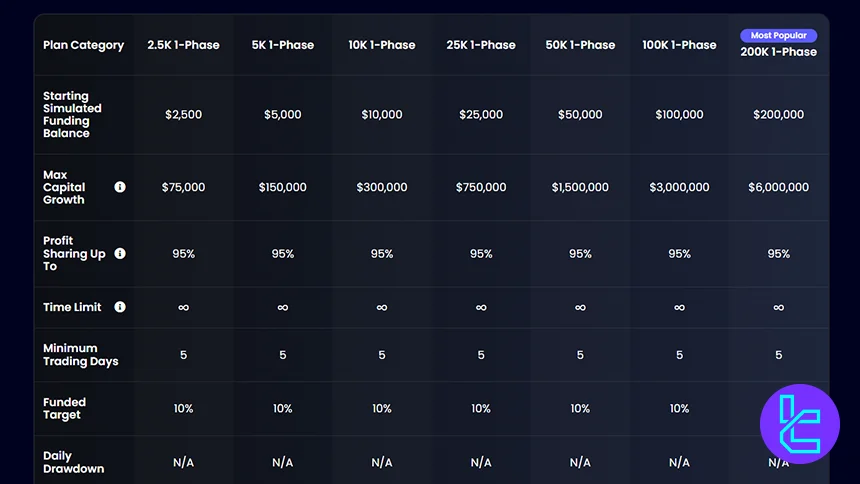Click the Starting Simulated Funding Balance label

click(x=72, y=115)
